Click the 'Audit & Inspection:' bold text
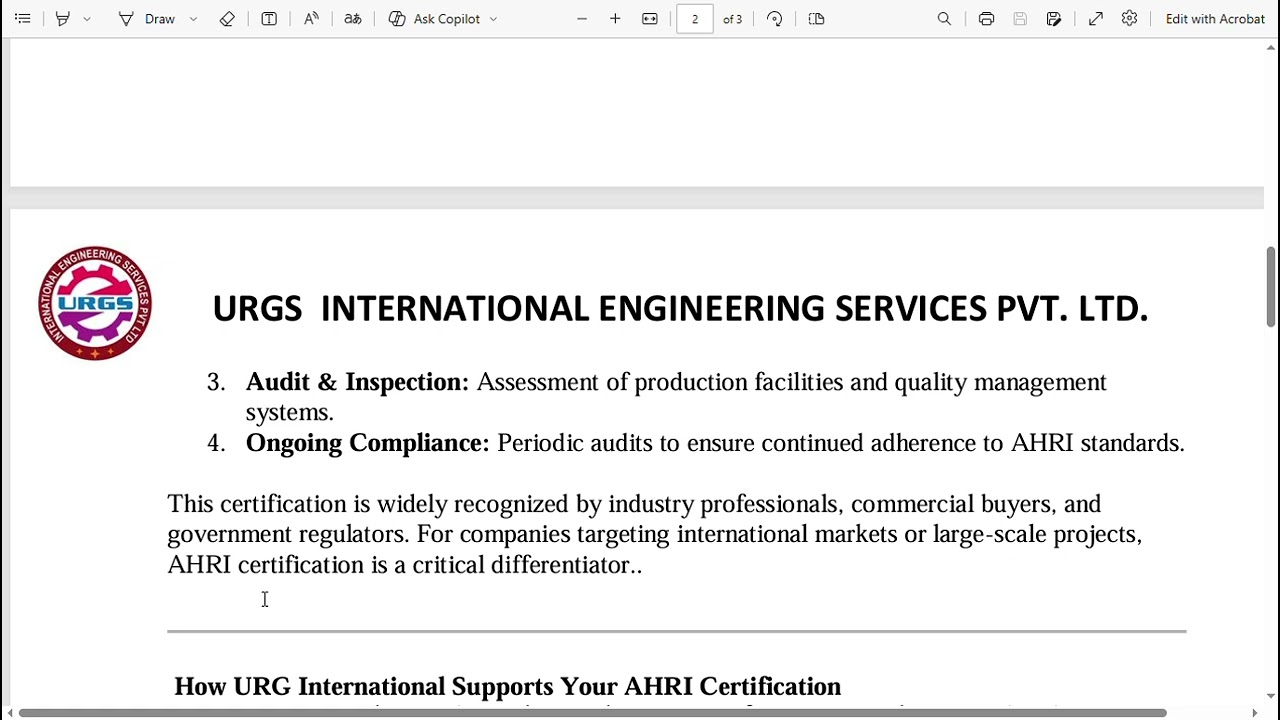 coord(357,382)
